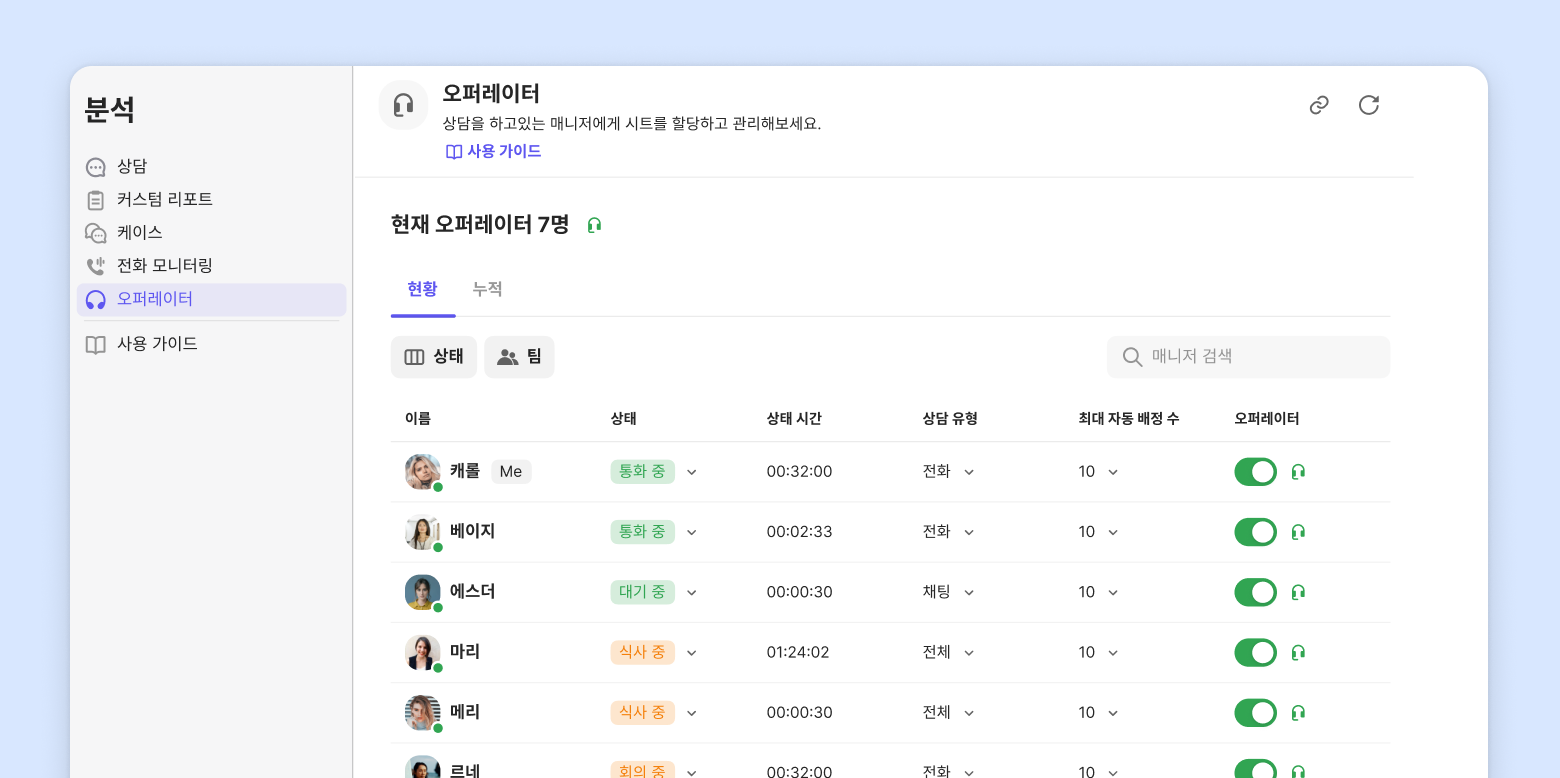Click the copy link icon in header
This screenshot has height=778, width=1560.
1319,105
